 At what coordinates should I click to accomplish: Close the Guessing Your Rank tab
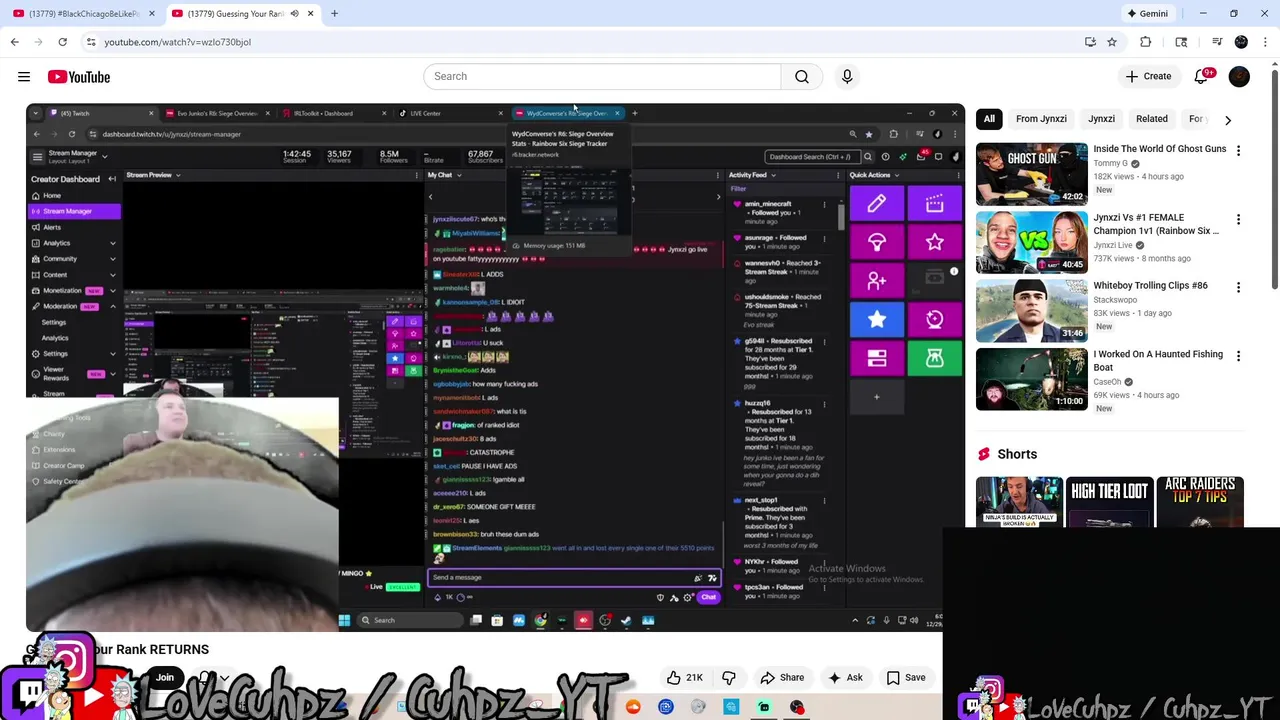pos(310,14)
